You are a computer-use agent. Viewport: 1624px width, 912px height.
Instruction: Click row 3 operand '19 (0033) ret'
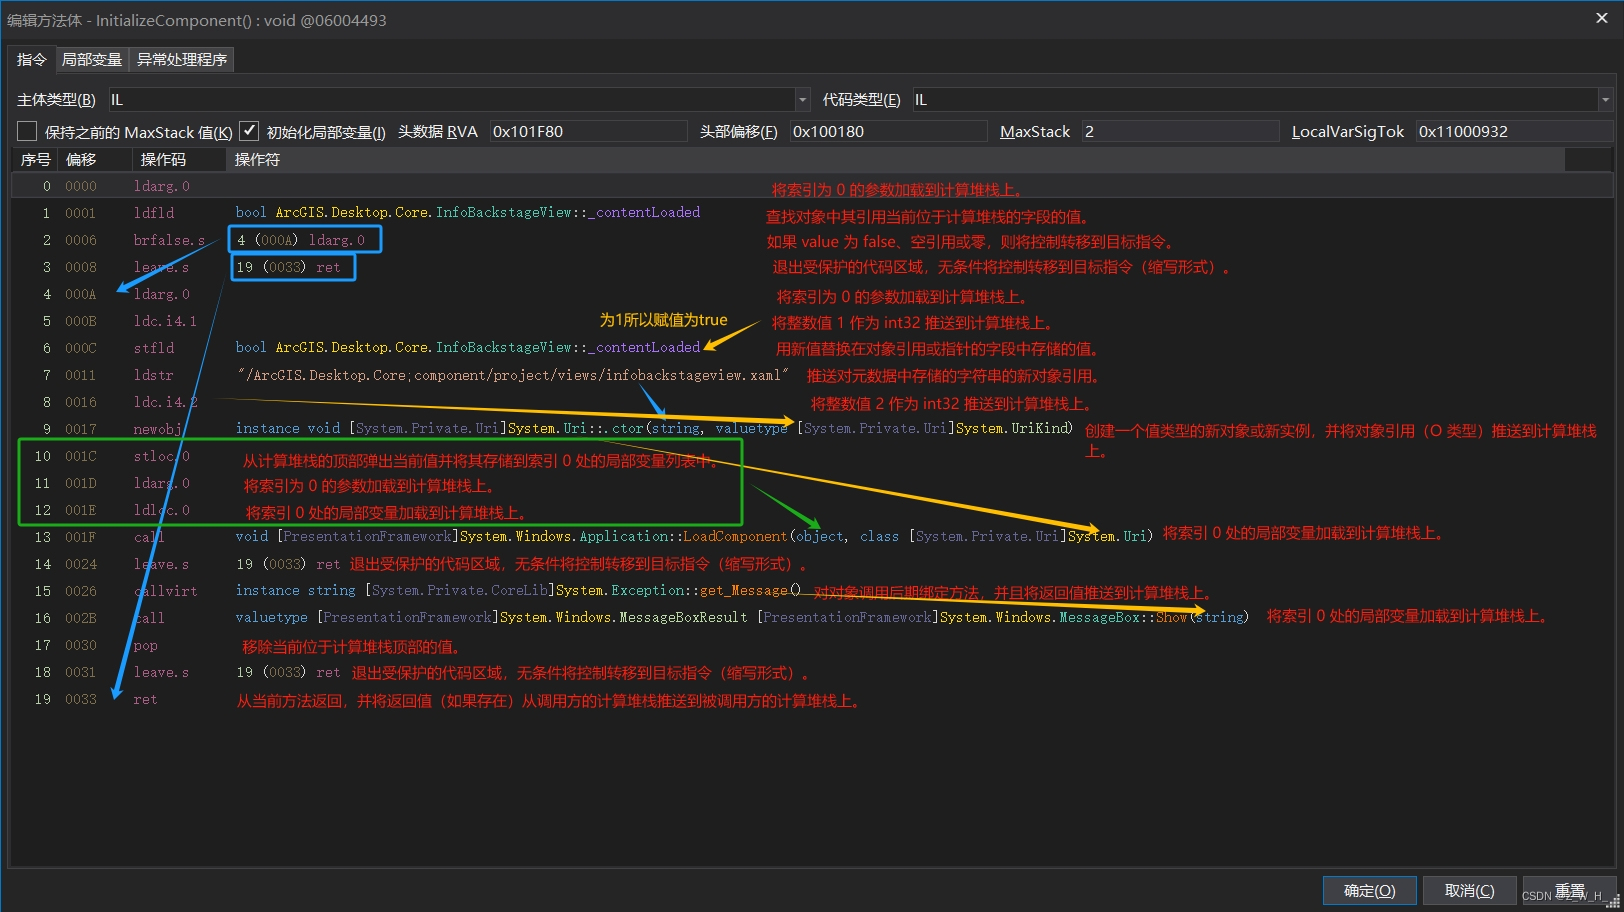[x=288, y=267]
